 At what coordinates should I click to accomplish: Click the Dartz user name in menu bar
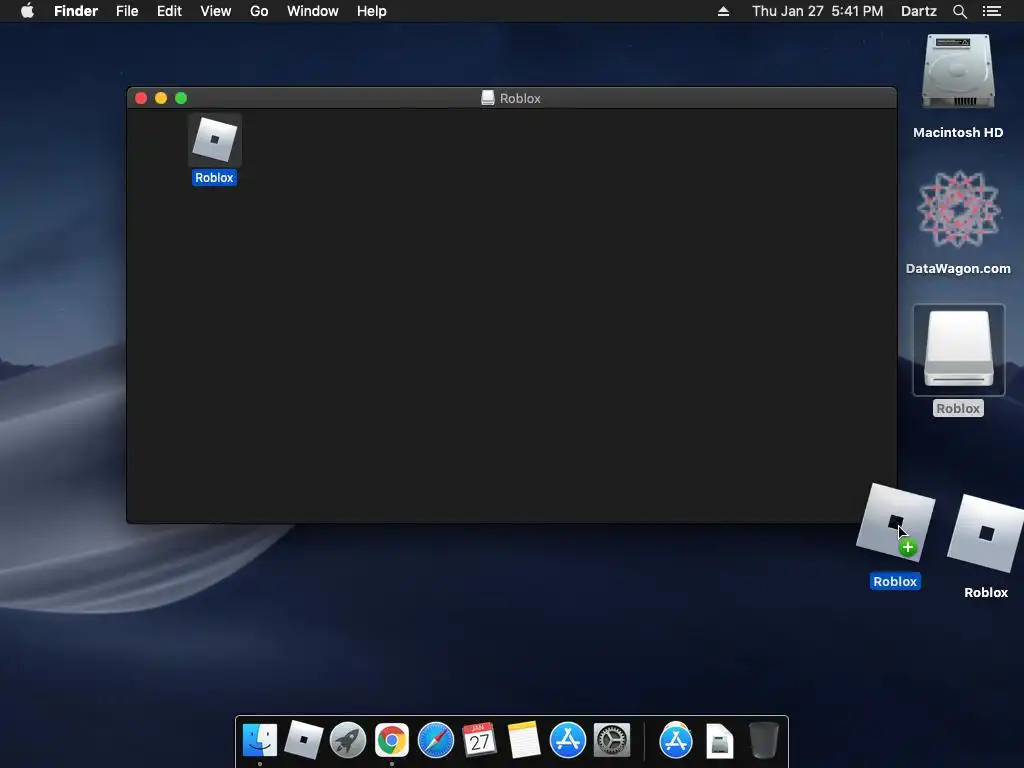919,11
